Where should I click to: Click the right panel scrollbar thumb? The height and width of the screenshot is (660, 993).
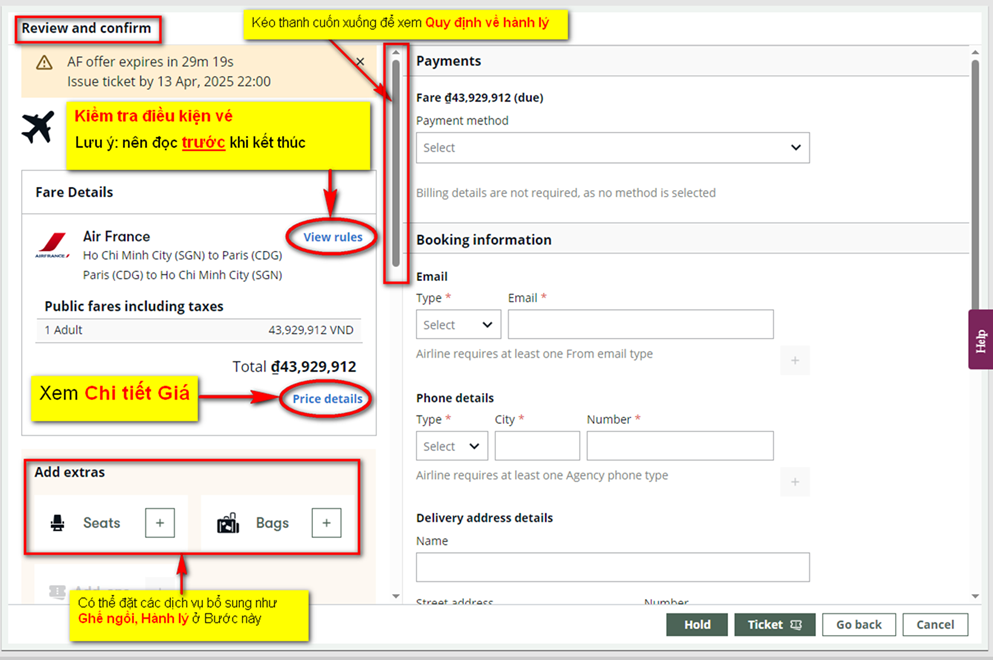click(x=975, y=184)
